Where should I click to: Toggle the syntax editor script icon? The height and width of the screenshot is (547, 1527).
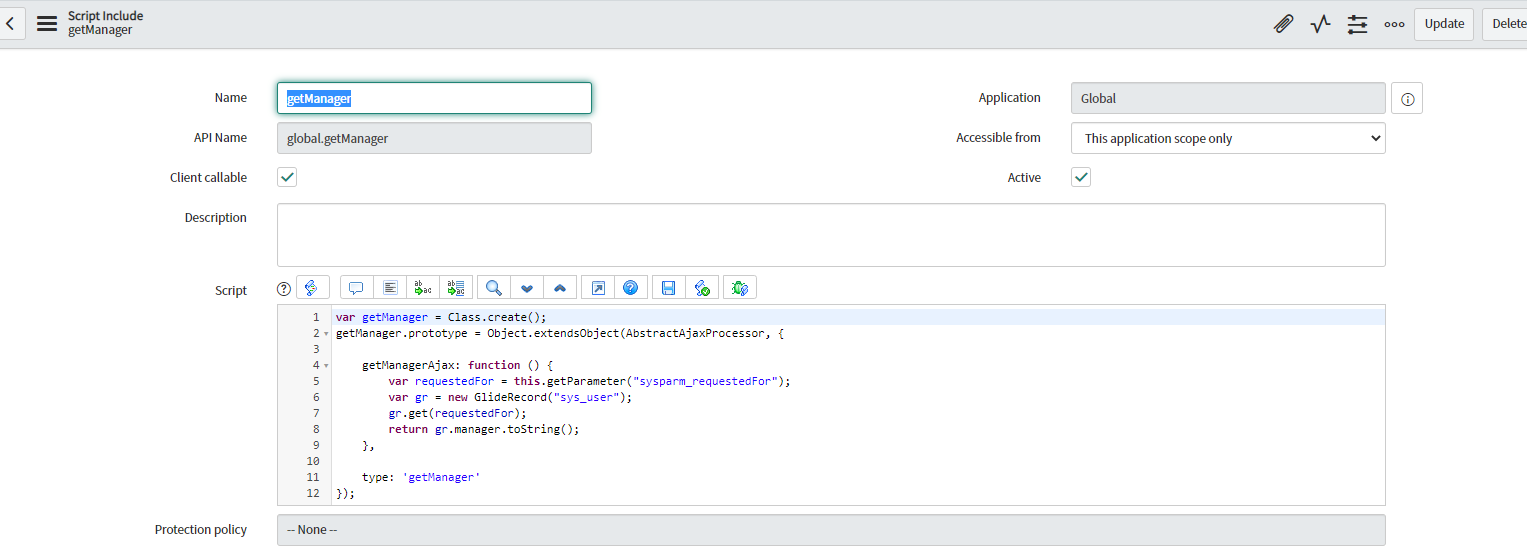pos(313,288)
